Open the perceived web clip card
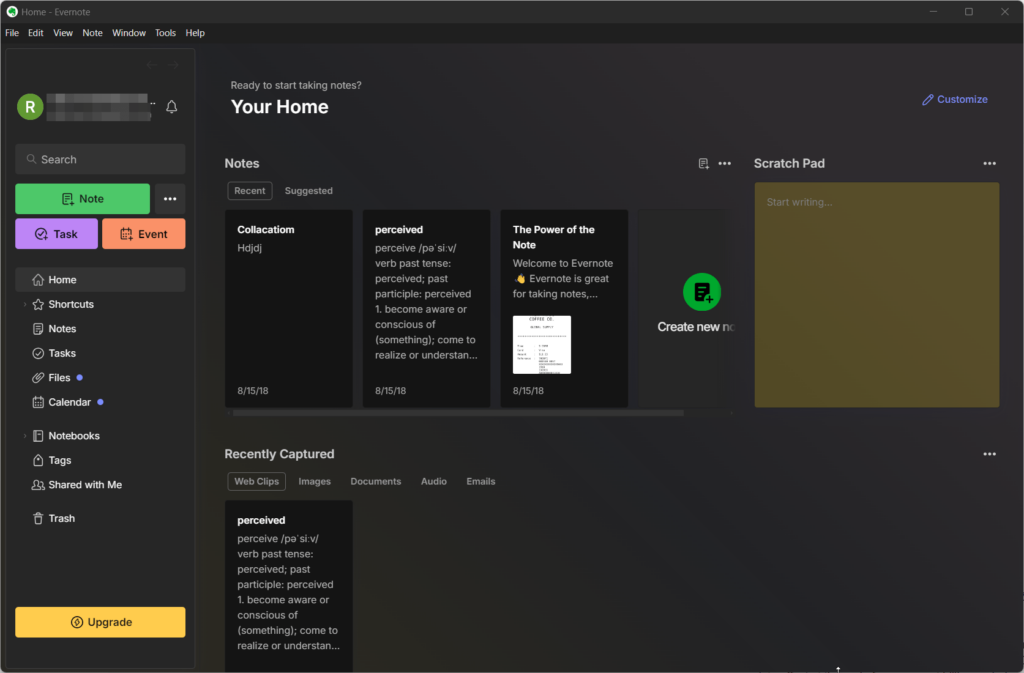Viewport: 1024px width, 673px height. coord(289,586)
